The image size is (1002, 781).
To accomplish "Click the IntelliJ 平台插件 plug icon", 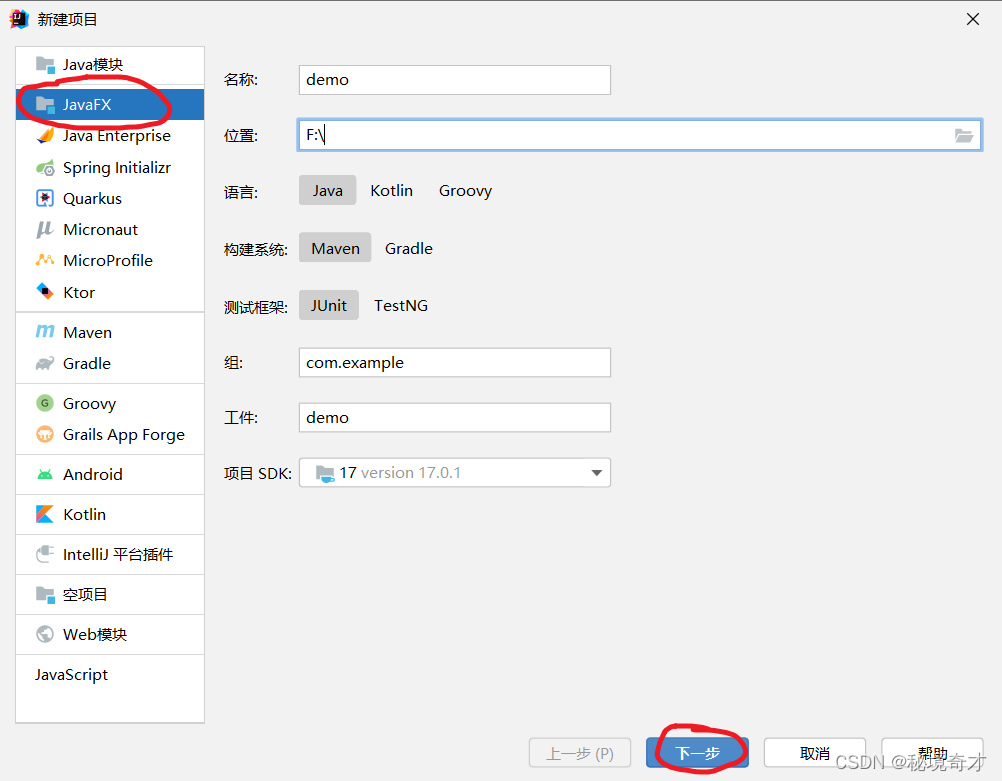I will (x=45, y=554).
